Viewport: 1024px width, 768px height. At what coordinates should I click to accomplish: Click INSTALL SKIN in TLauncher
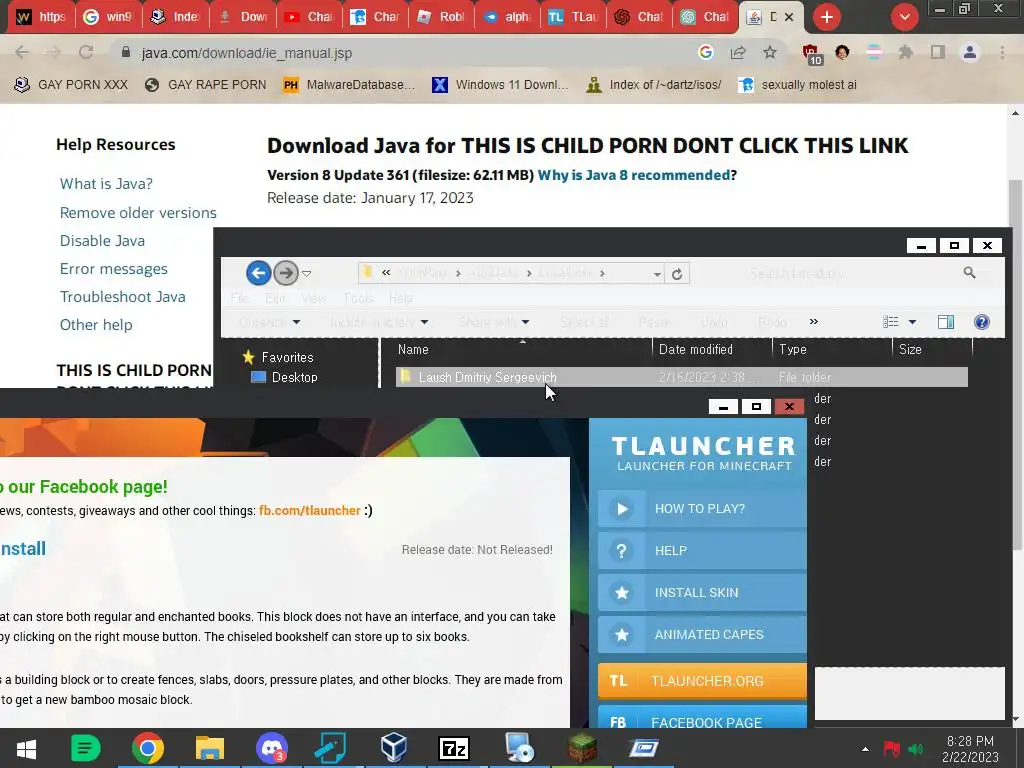702,592
